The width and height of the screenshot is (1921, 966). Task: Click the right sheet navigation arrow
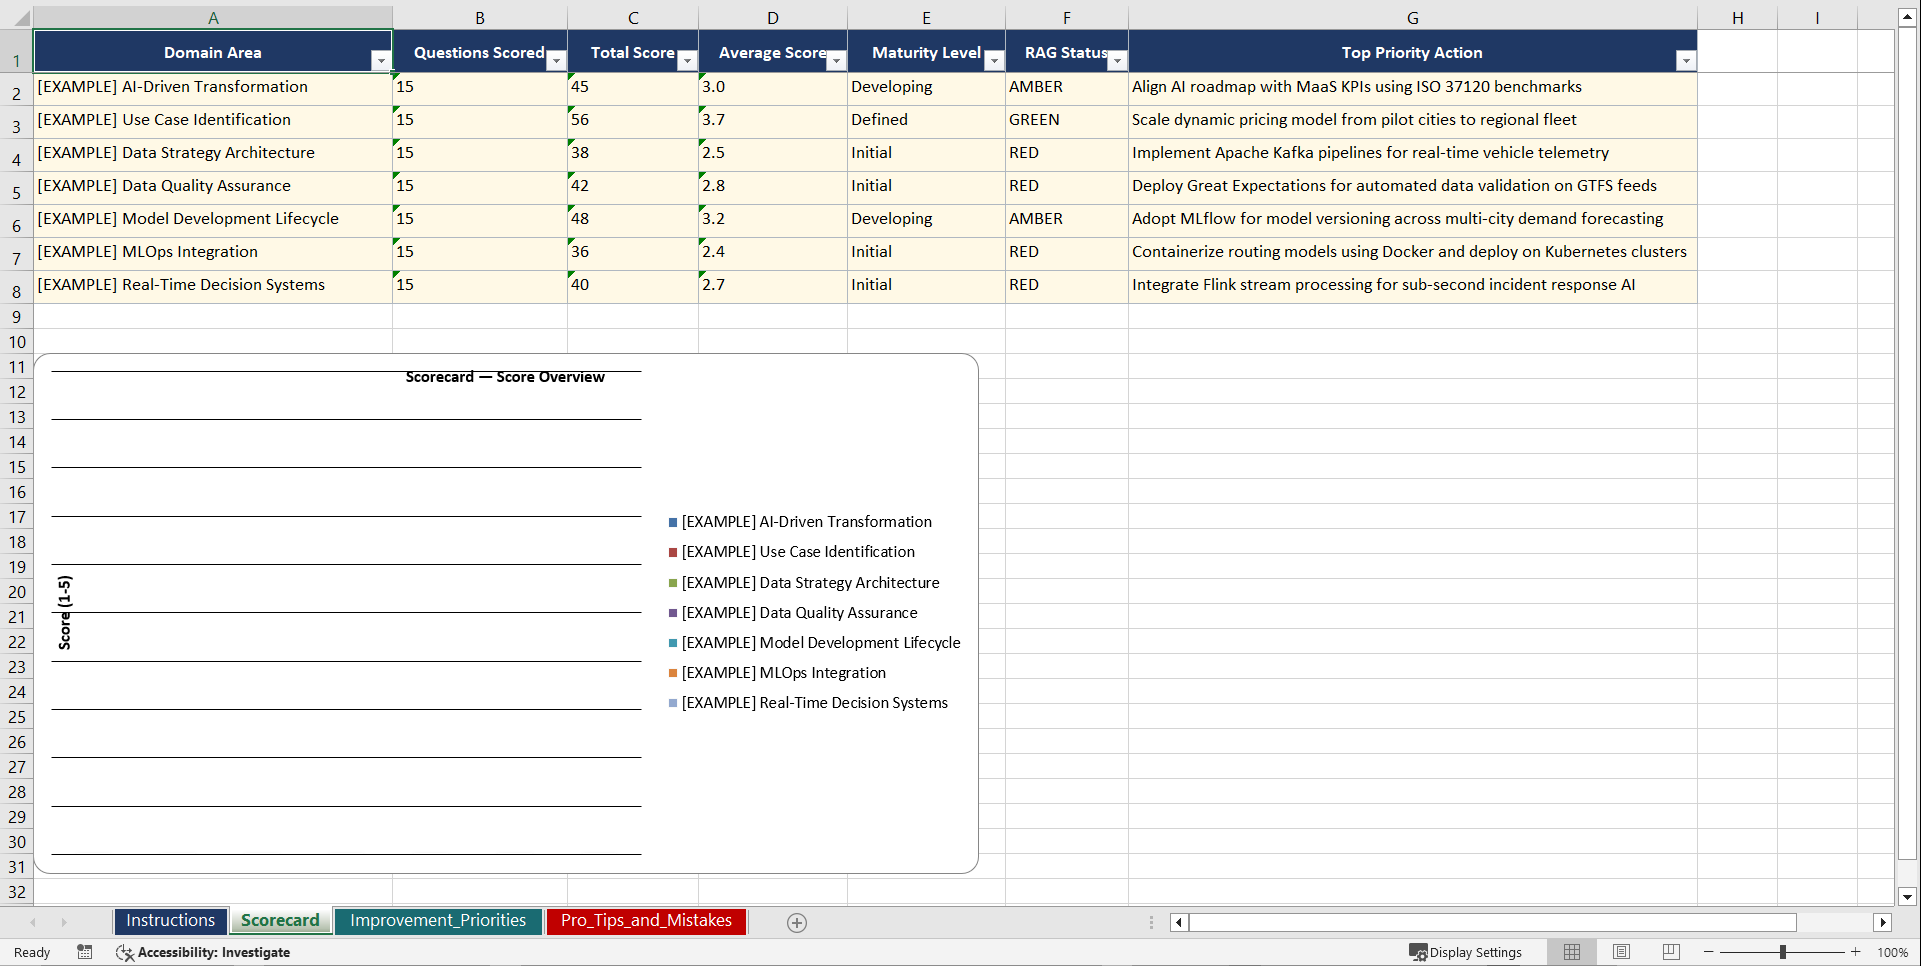coord(64,922)
